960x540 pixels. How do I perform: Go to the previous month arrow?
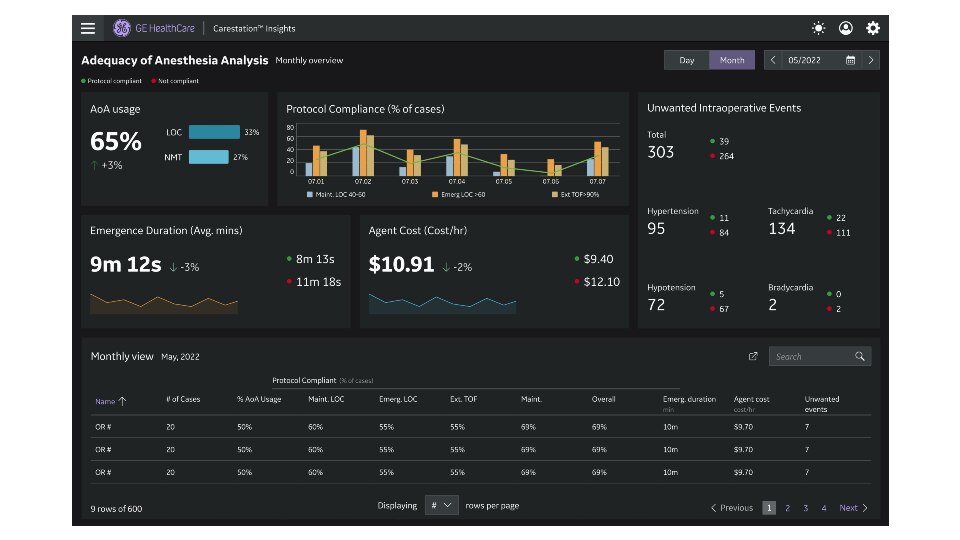tap(773, 60)
